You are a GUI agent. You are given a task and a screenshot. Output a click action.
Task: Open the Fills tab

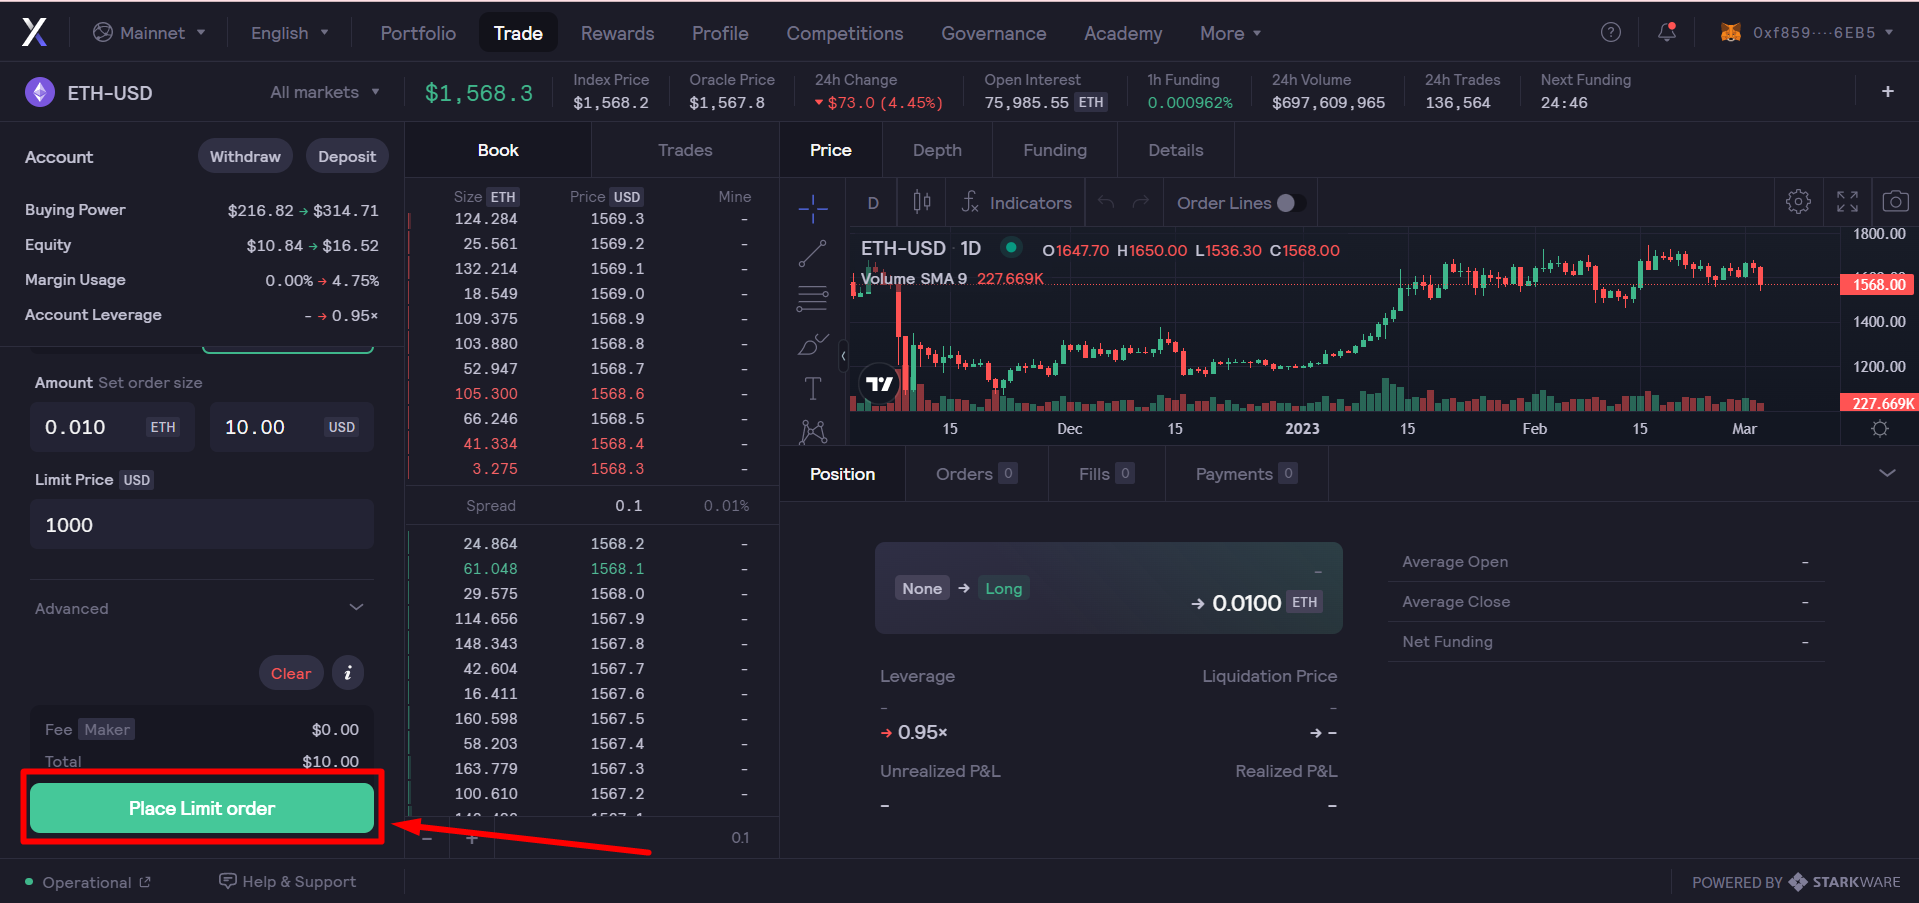coord(1106,474)
